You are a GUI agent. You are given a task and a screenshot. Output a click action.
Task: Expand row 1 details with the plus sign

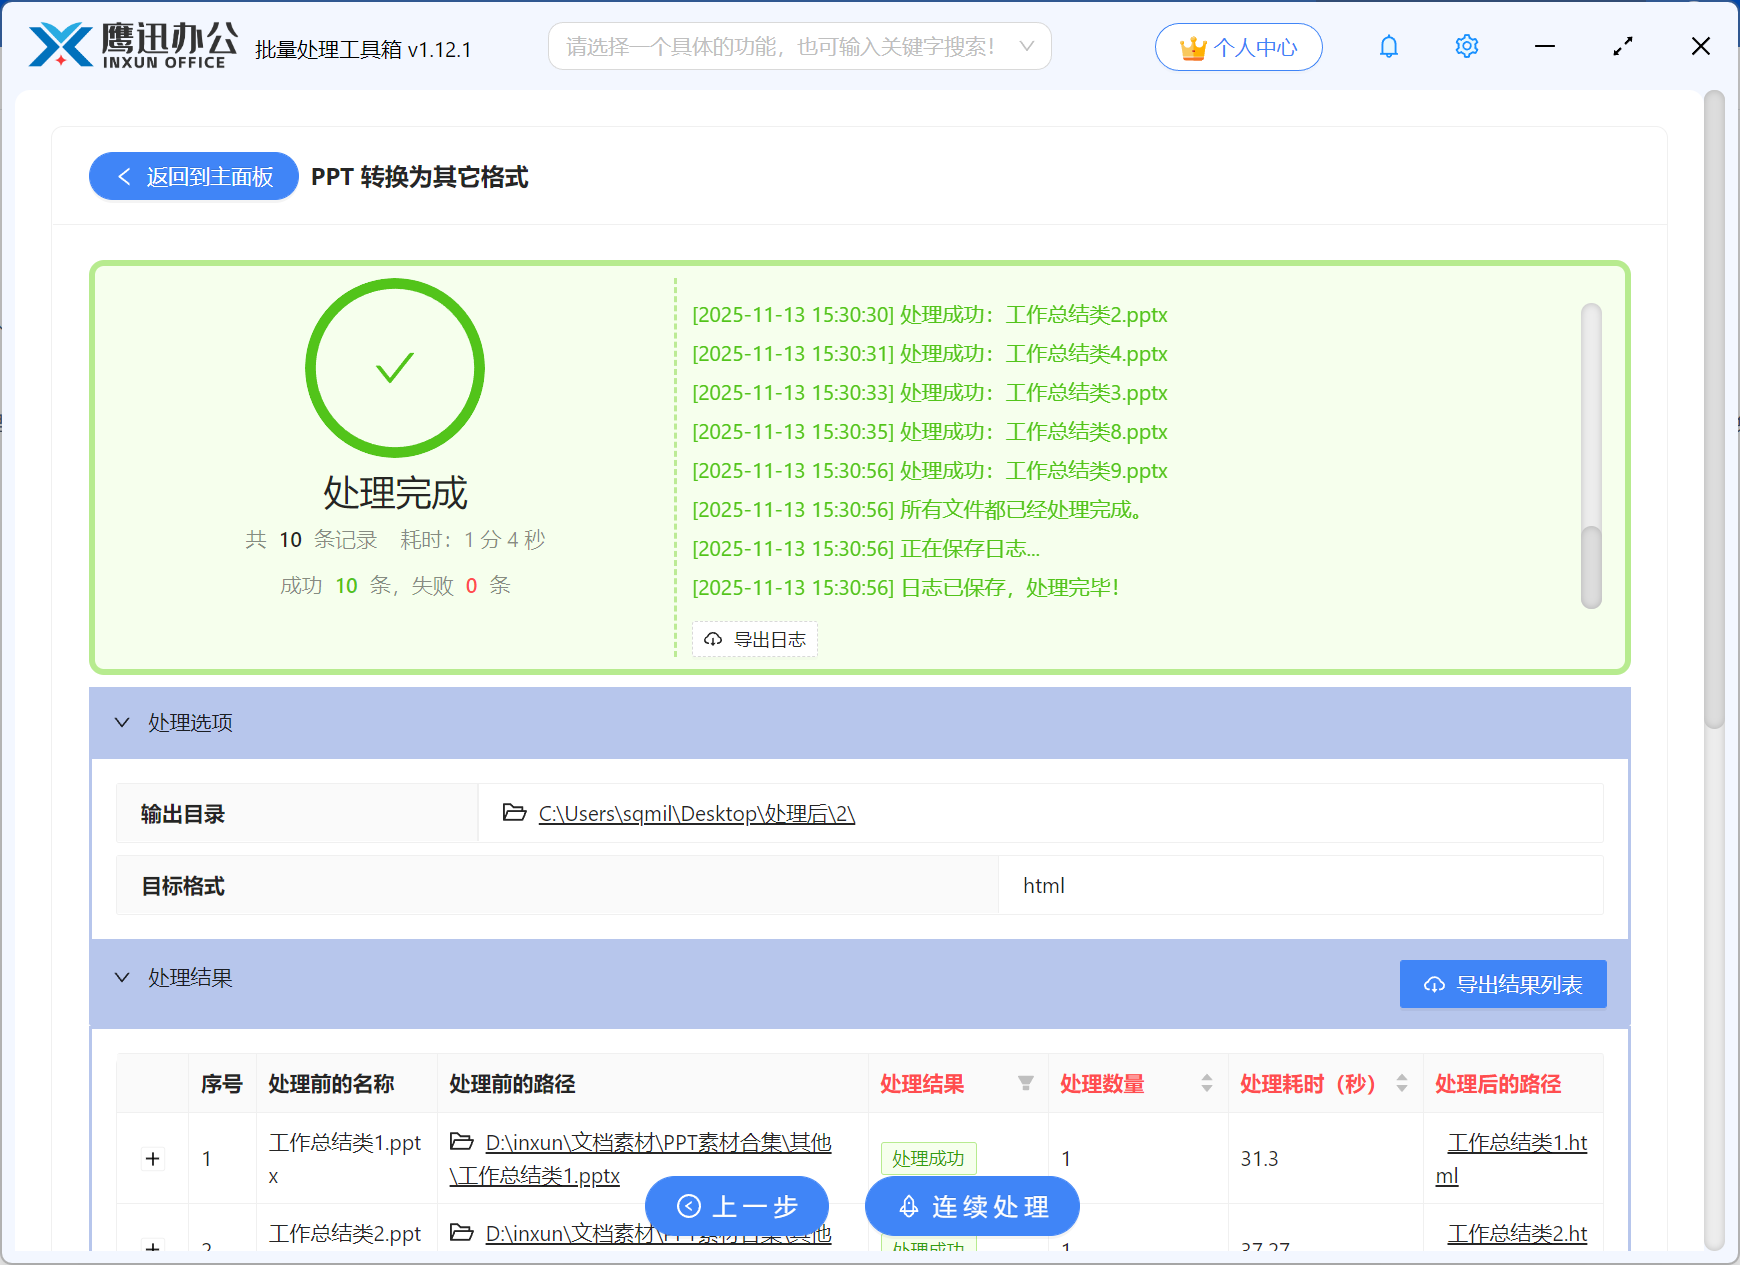point(152,1158)
